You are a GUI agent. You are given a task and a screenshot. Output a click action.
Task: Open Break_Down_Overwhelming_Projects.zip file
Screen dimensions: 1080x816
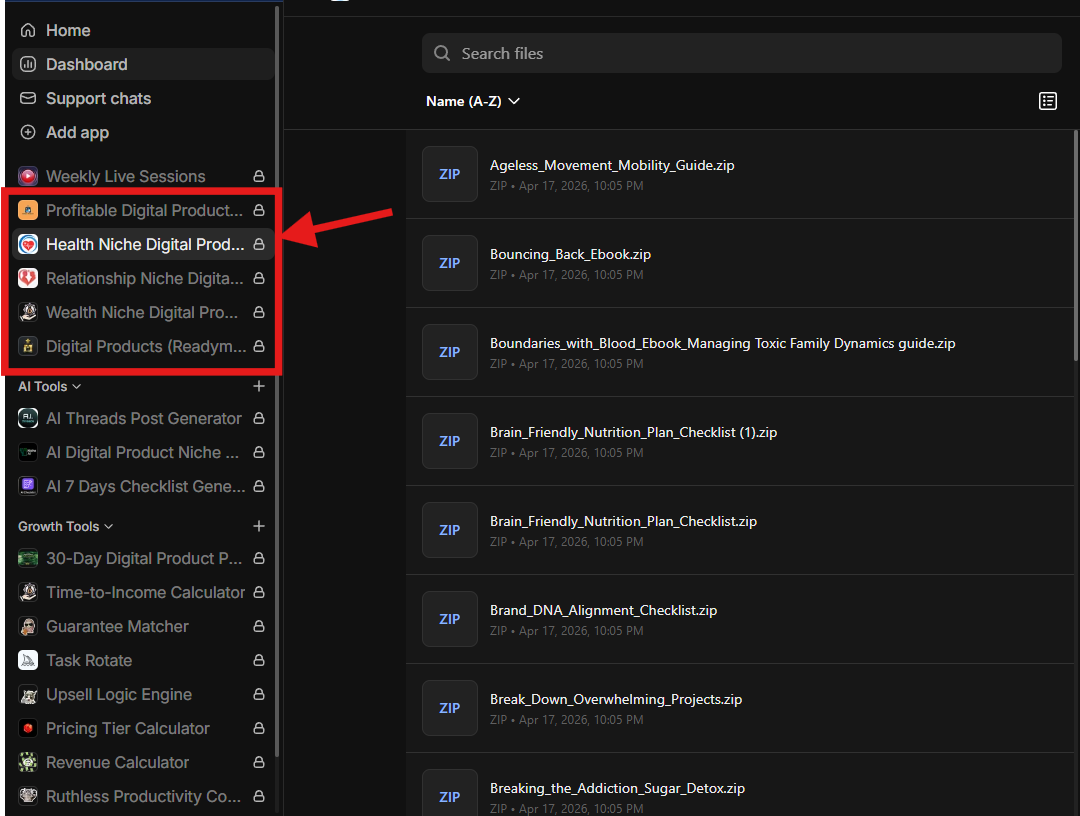click(739, 708)
